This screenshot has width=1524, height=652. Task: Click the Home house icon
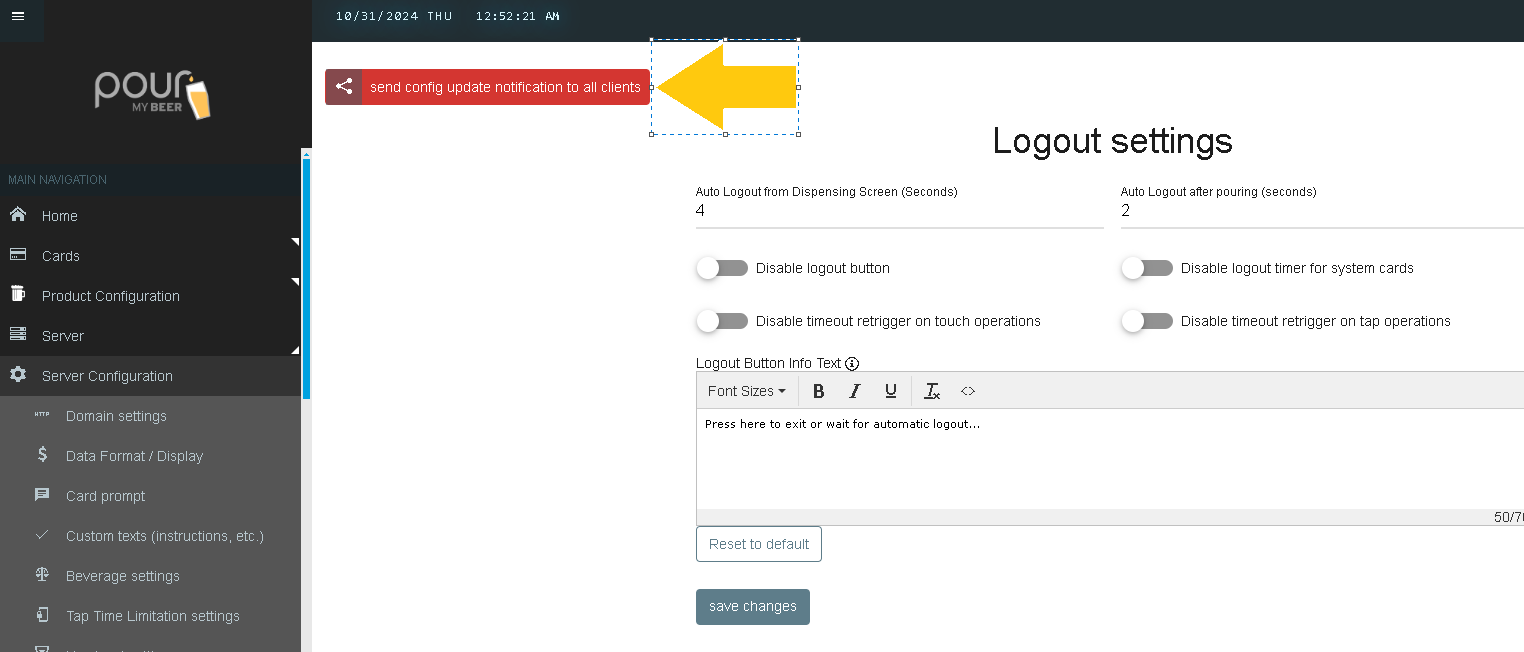pyautogui.click(x=18, y=215)
